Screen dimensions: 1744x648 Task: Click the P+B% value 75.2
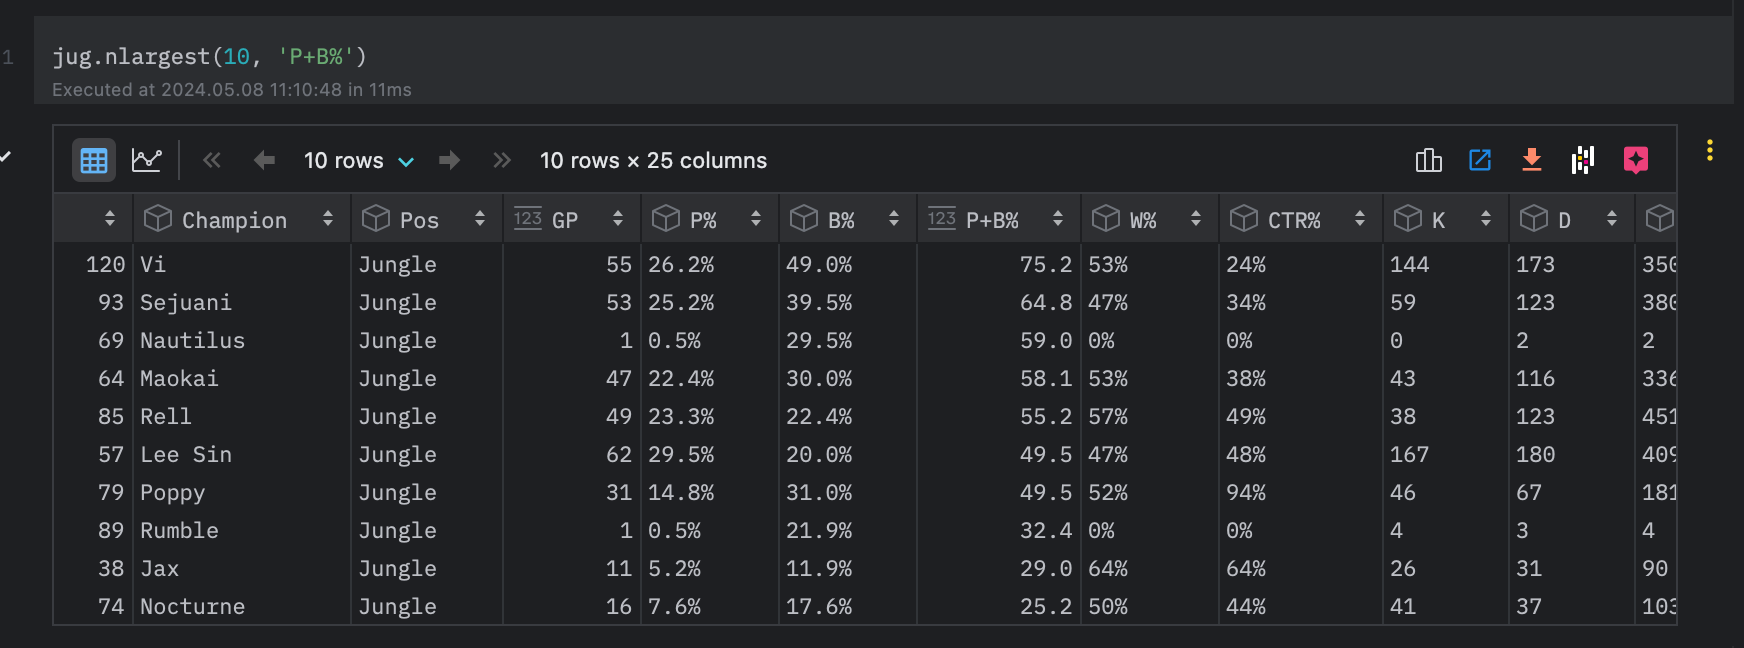click(1045, 264)
